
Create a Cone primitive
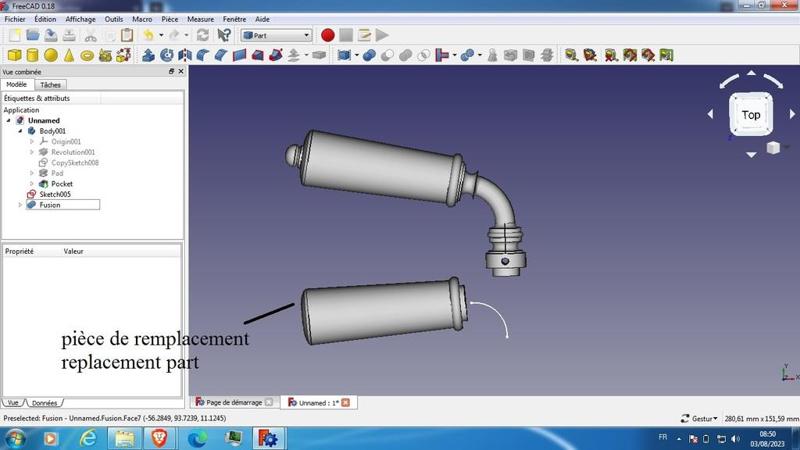click(x=69, y=55)
